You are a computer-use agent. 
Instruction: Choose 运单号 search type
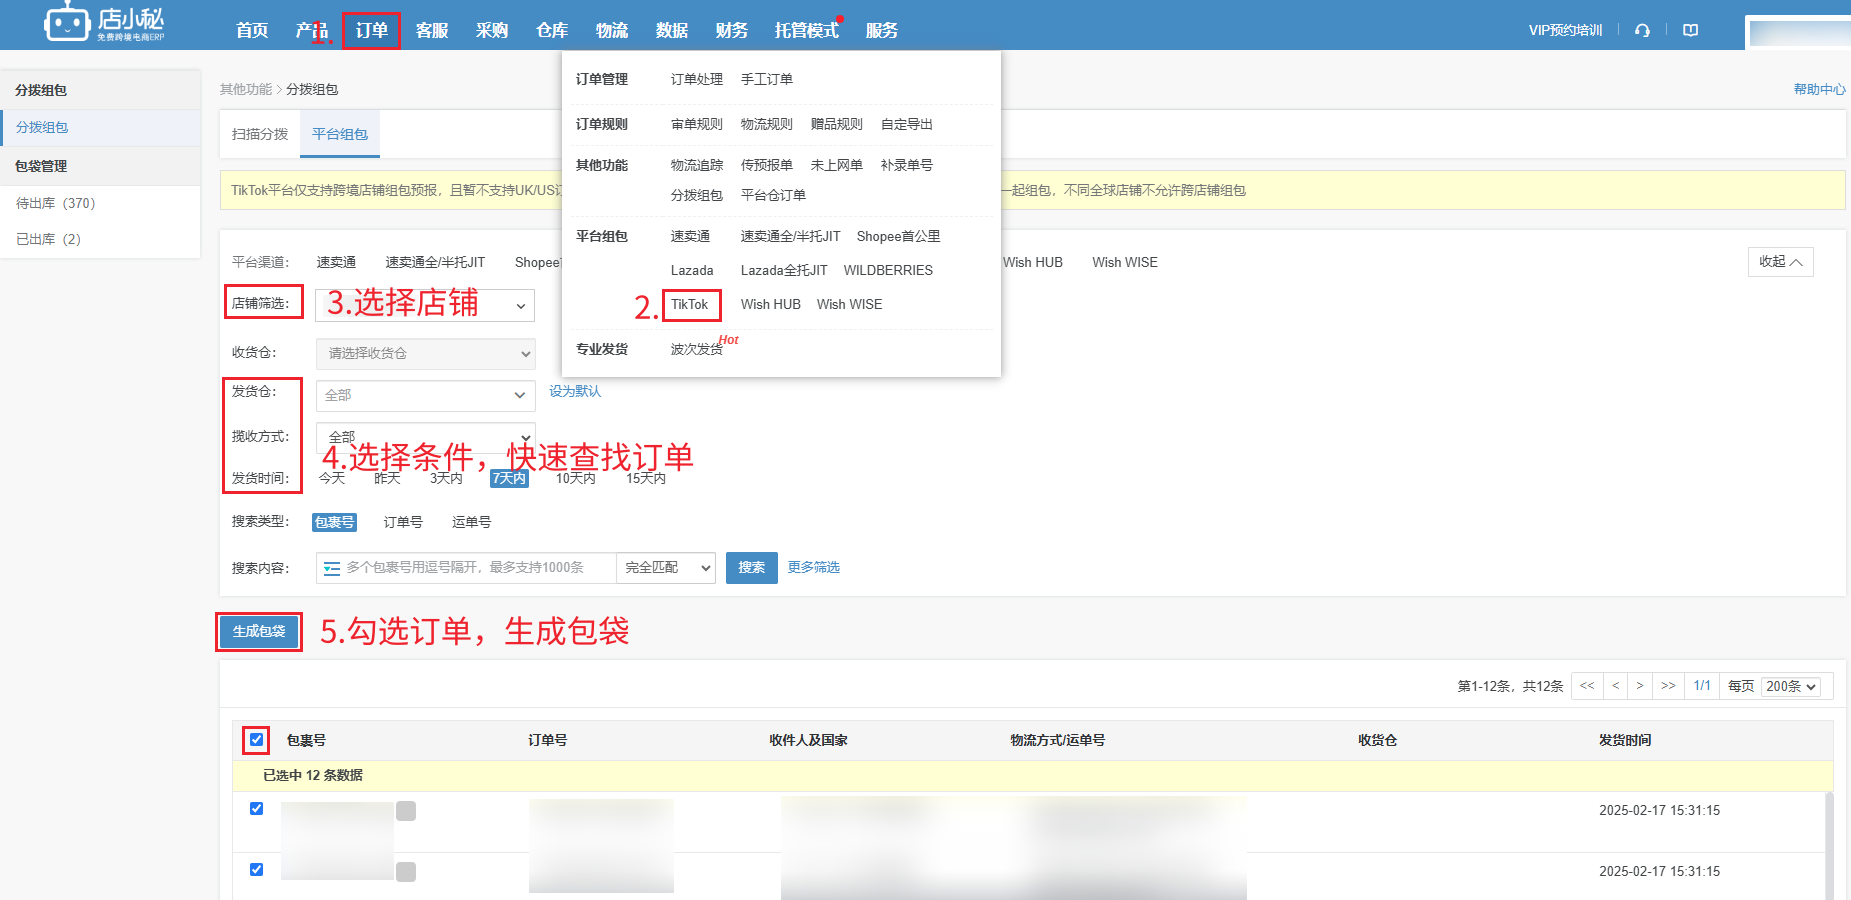[x=471, y=522]
